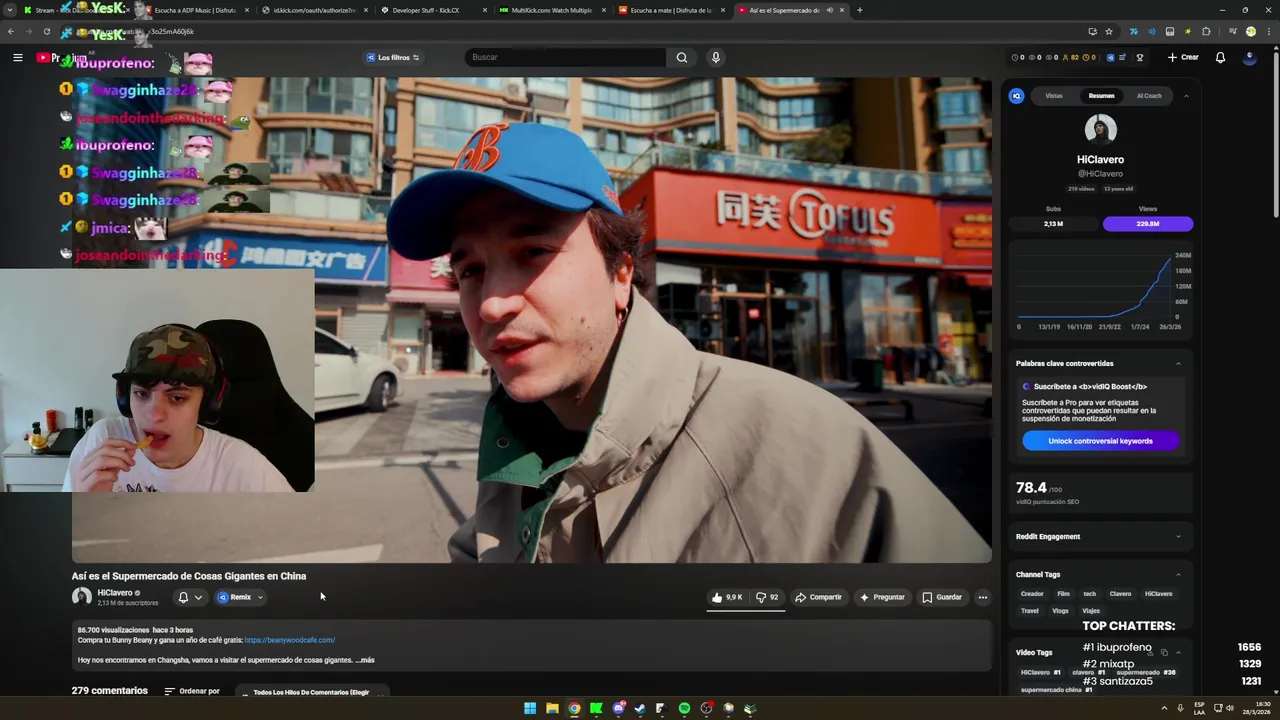1280x720 pixels.
Task: Open File Explorer from taskbar
Action: pyautogui.click(x=552, y=708)
